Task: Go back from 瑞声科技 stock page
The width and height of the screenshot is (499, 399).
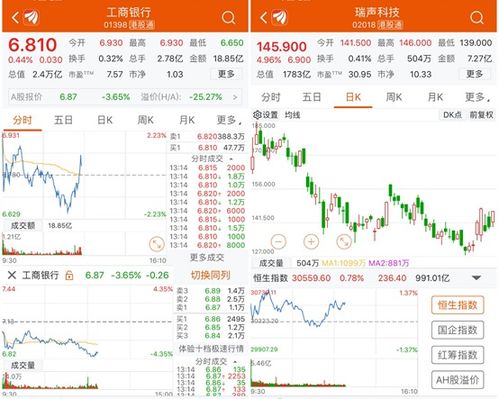Action: point(263,17)
